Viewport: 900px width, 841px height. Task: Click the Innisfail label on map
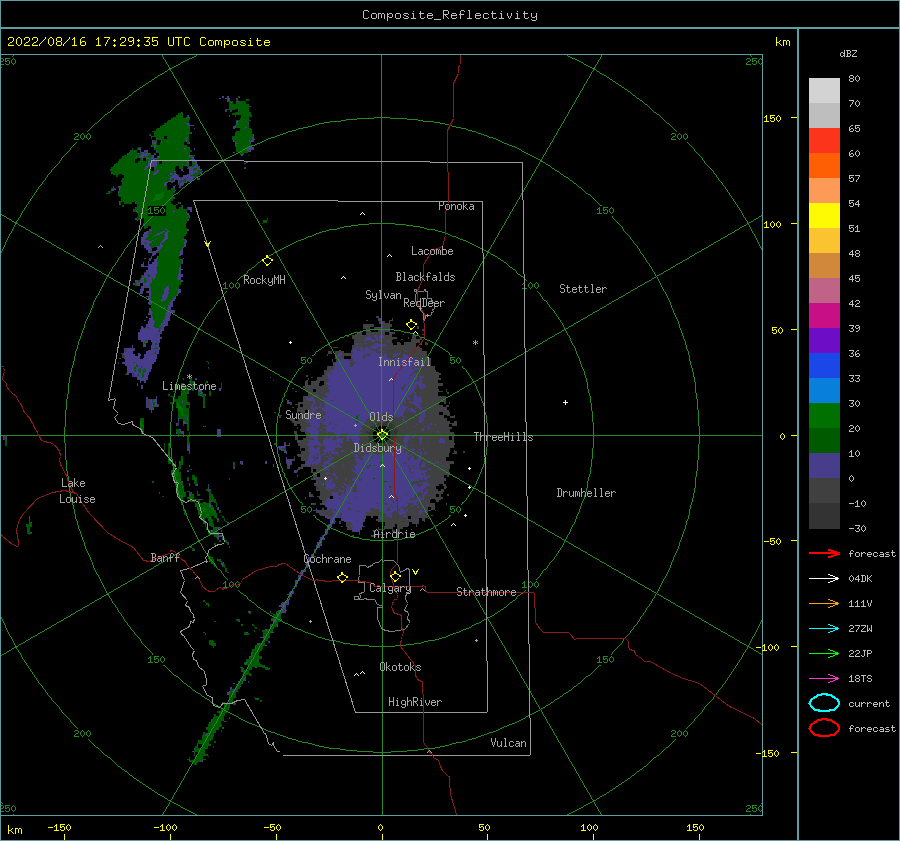coord(404,362)
